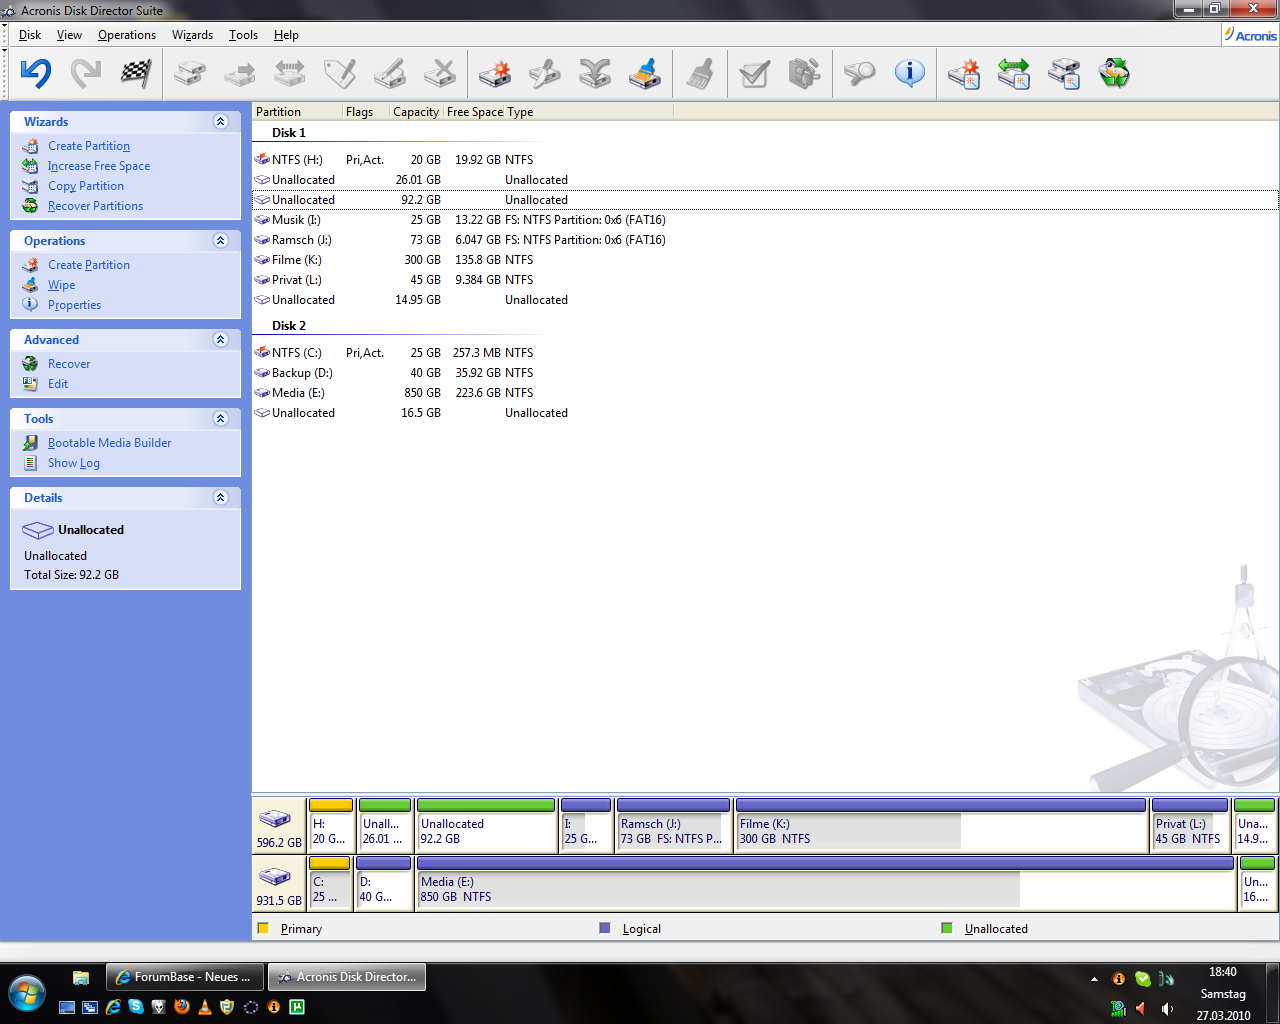Open the Tools menu
The height and width of the screenshot is (1024, 1280).
pyautogui.click(x=243, y=35)
